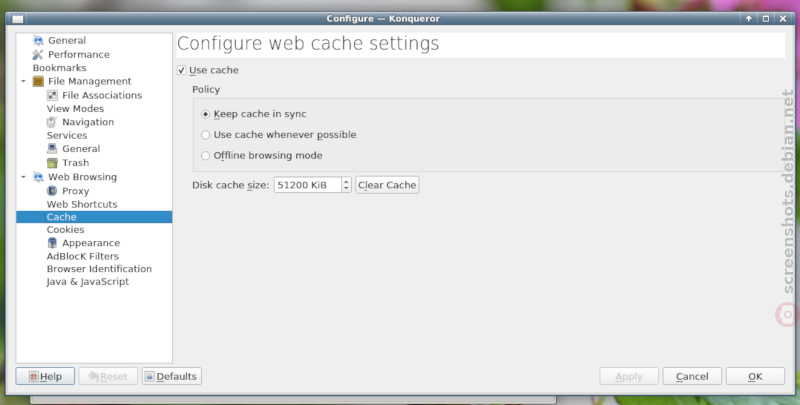This screenshot has height=405, width=800.
Task: Toggle the Use cache checkbox
Action: click(181, 70)
